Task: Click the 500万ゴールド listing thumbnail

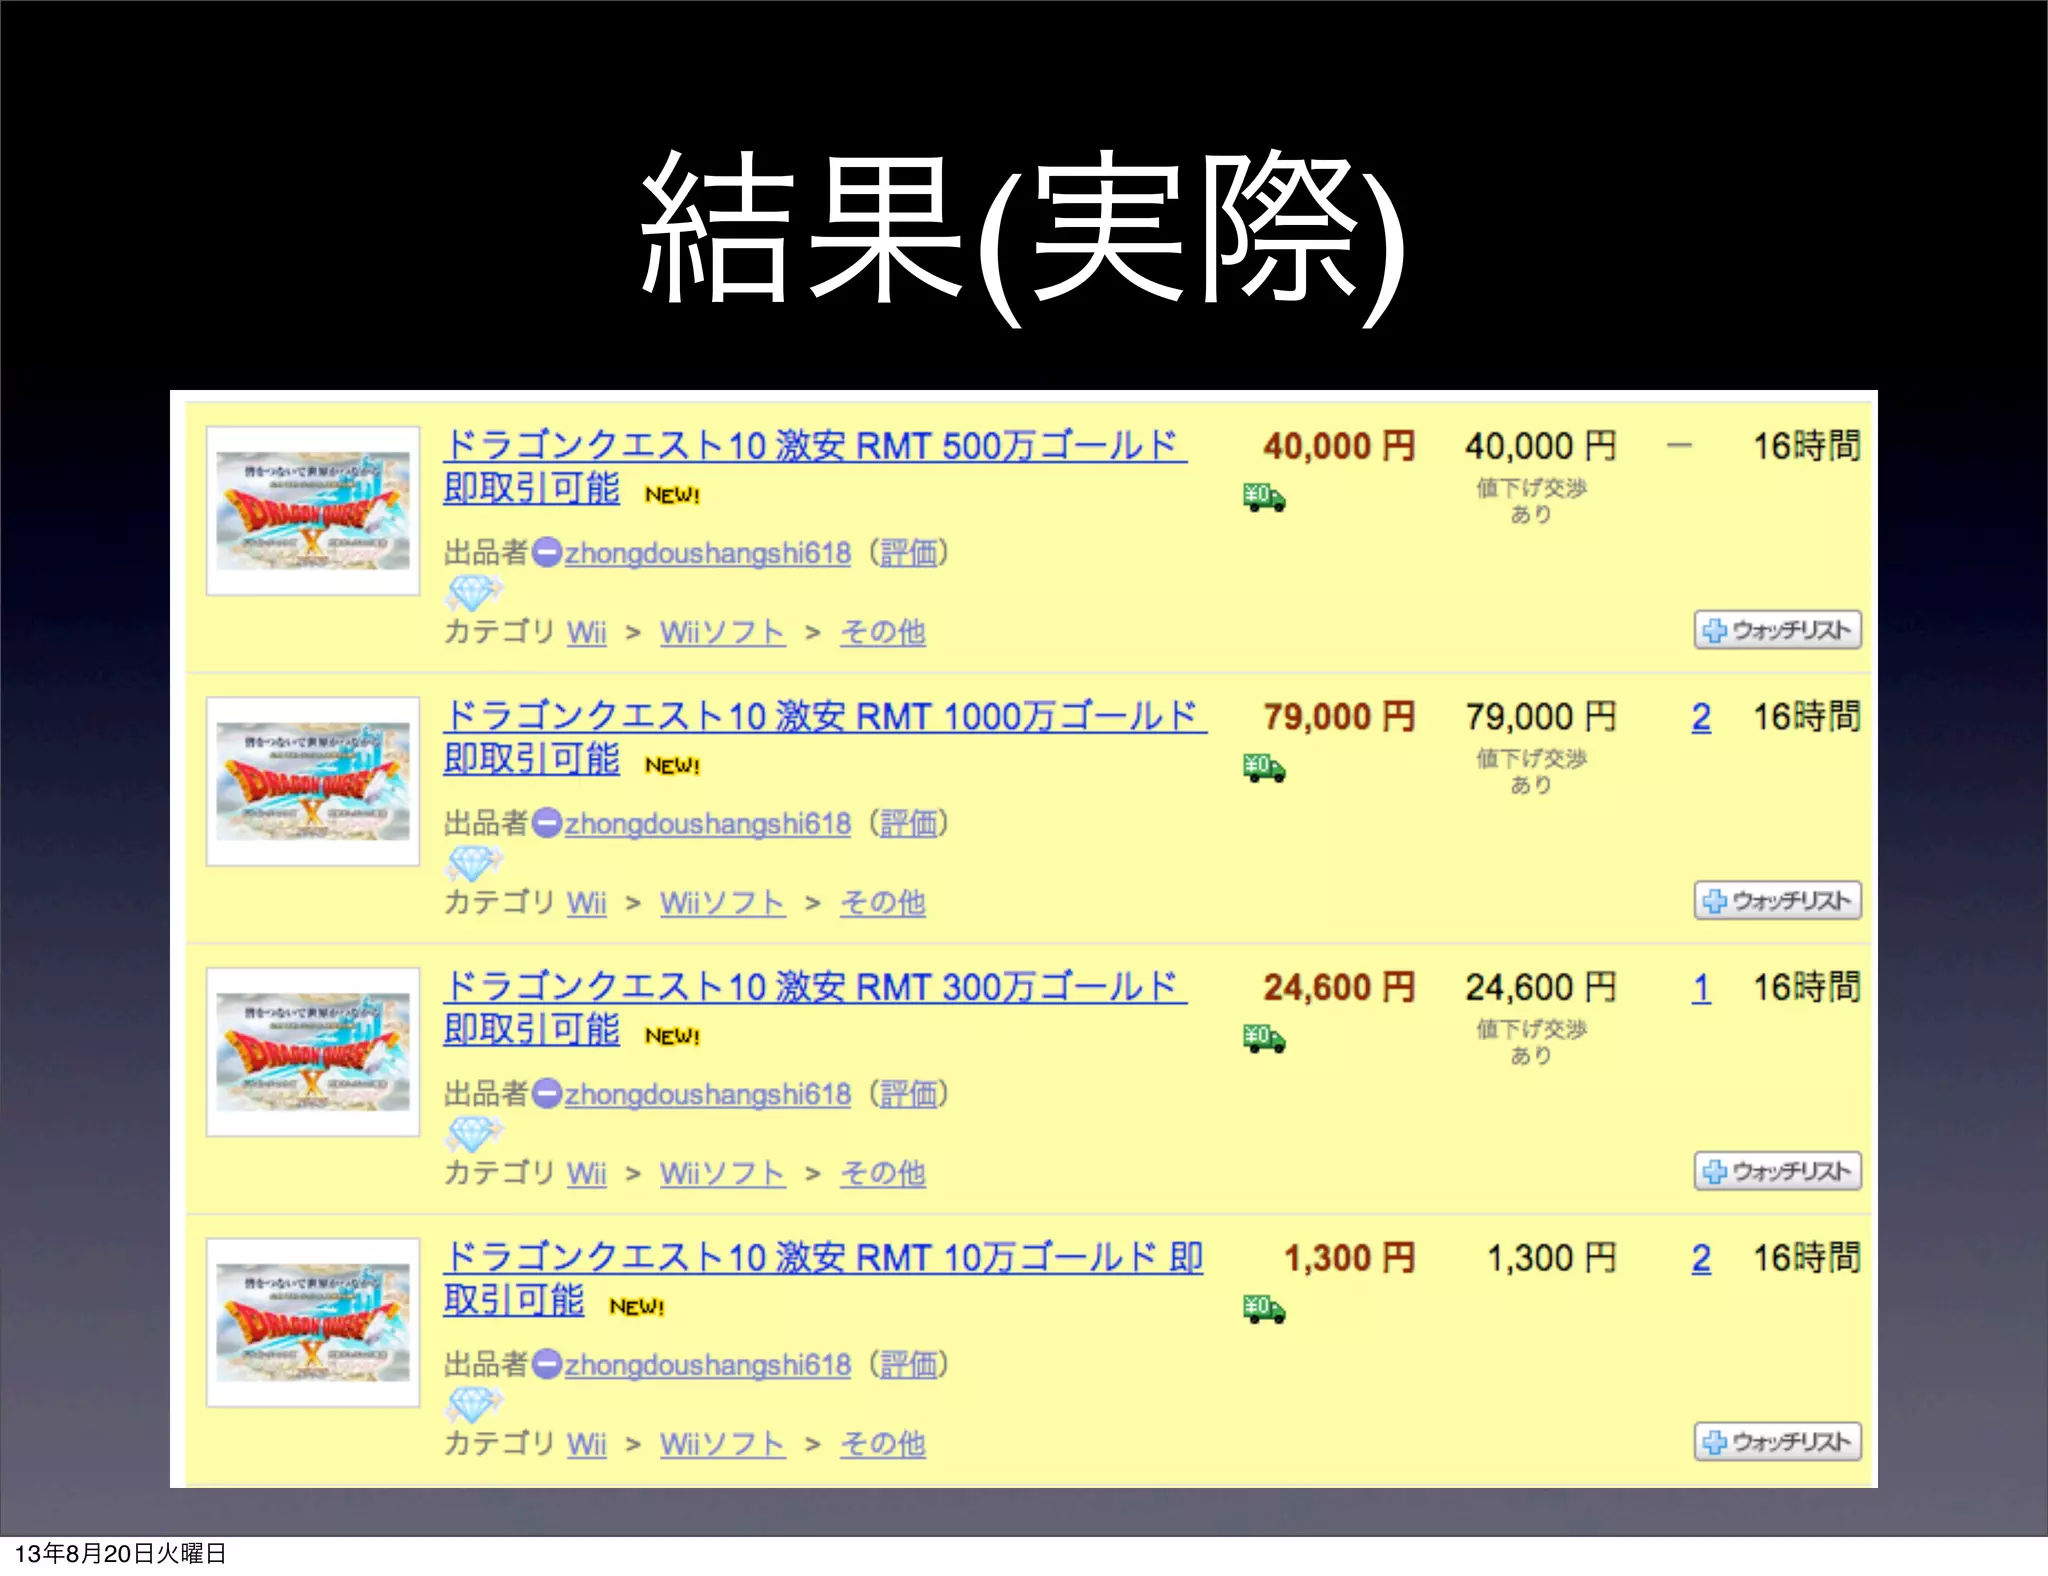Action: [x=313, y=511]
